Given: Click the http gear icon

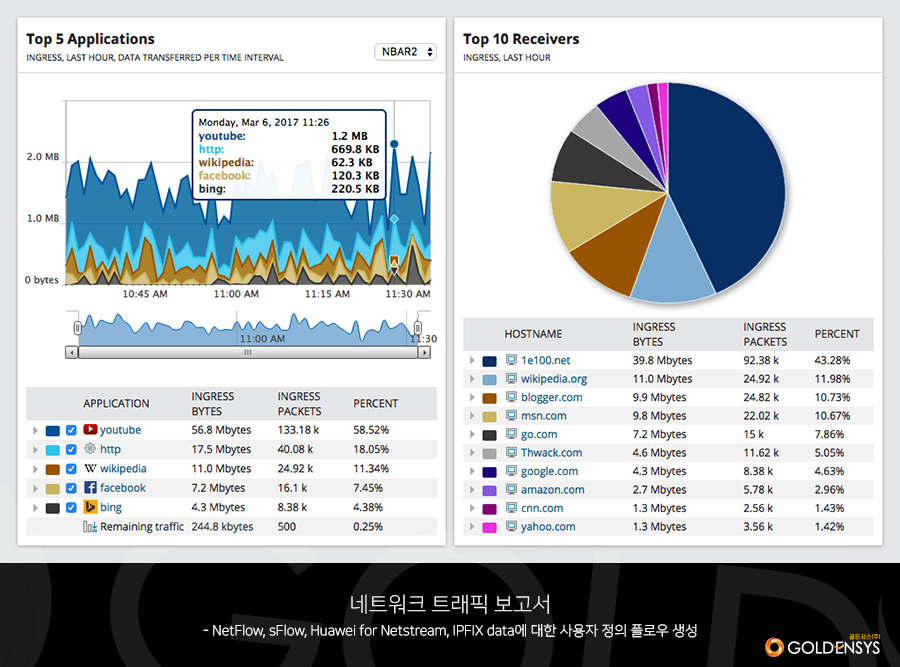Looking at the screenshot, I should tap(90, 449).
